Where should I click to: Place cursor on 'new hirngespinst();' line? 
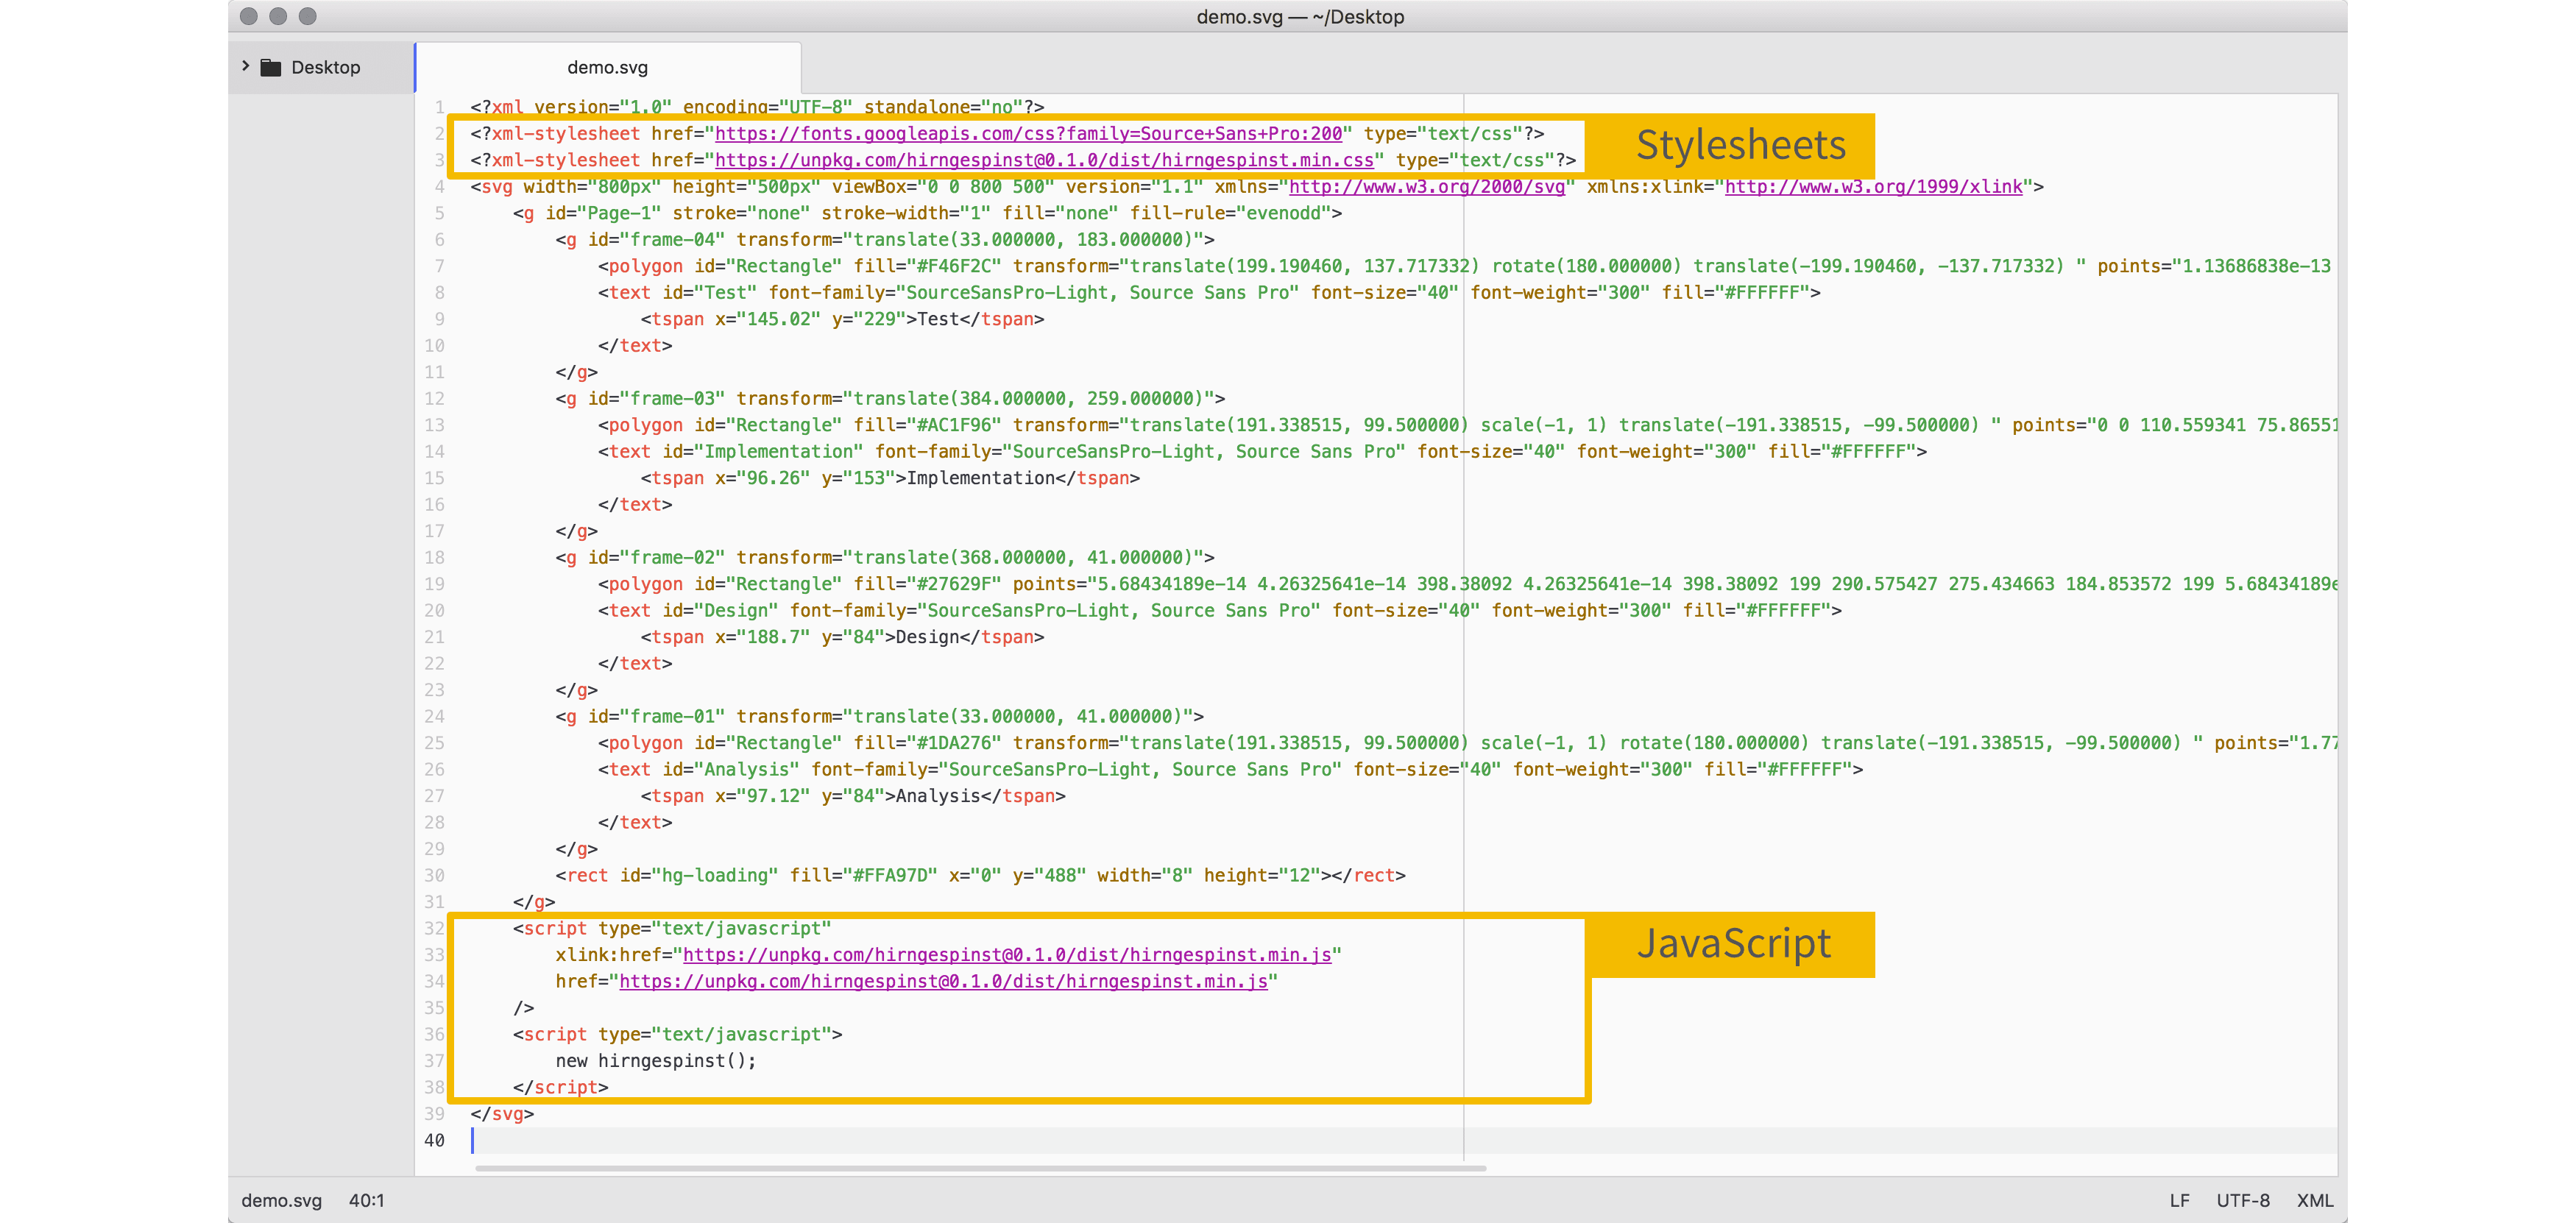656,1061
